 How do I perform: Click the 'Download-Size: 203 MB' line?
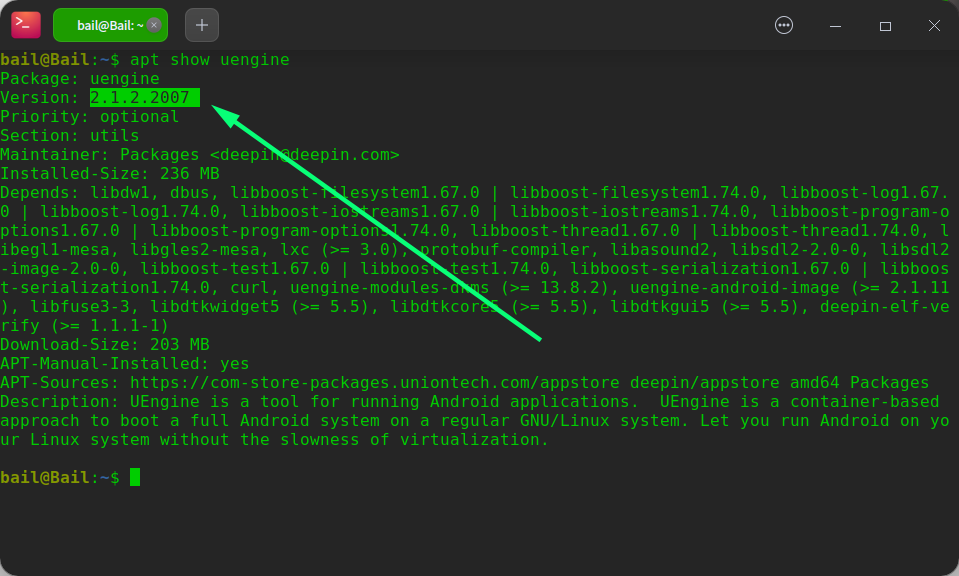tap(105, 345)
